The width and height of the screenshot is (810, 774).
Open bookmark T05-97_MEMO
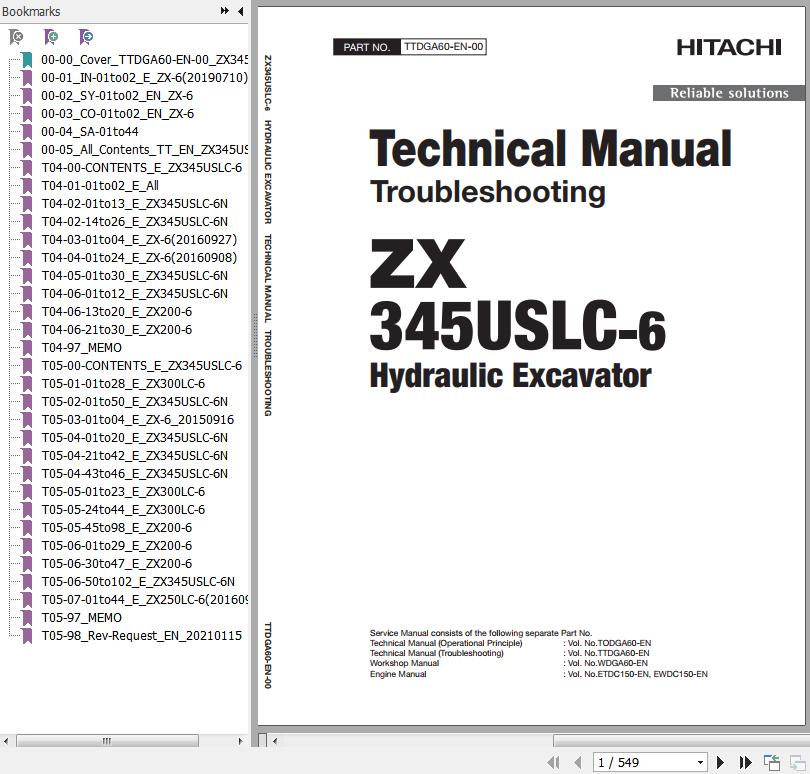coord(82,618)
